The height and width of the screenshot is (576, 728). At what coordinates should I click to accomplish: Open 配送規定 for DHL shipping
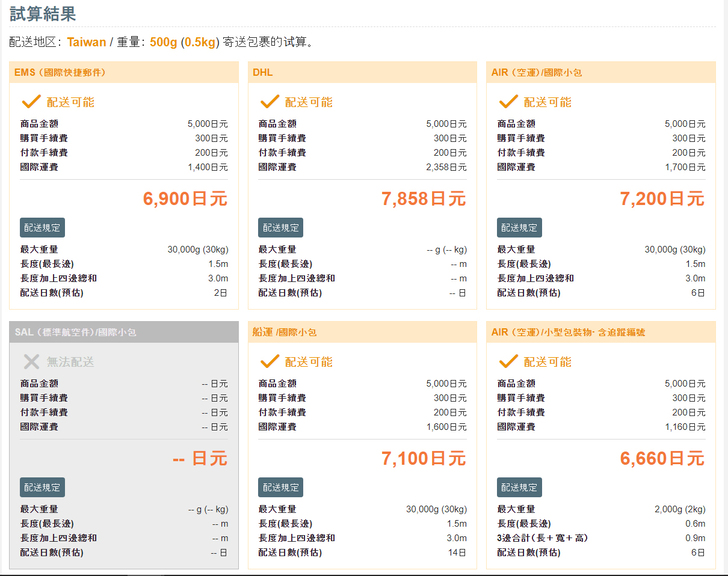point(281,227)
